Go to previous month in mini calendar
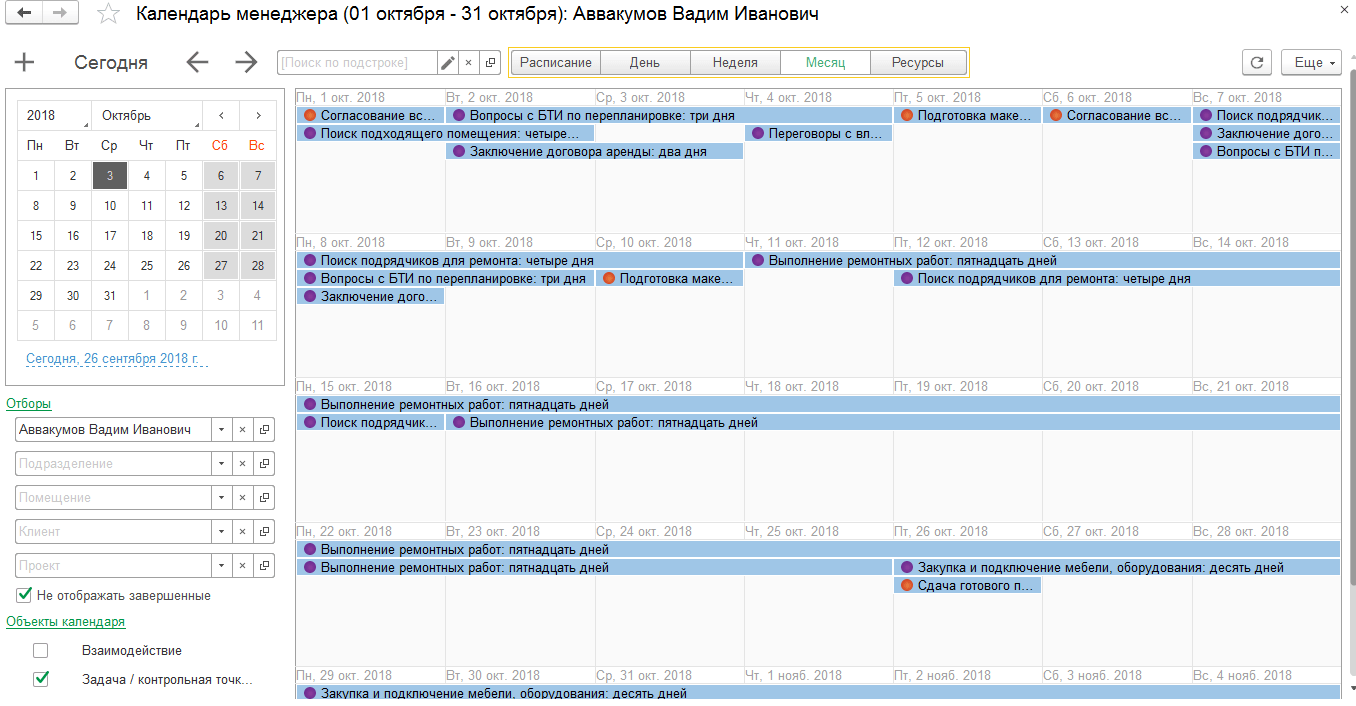1356x706 pixels. coord(220,115)
